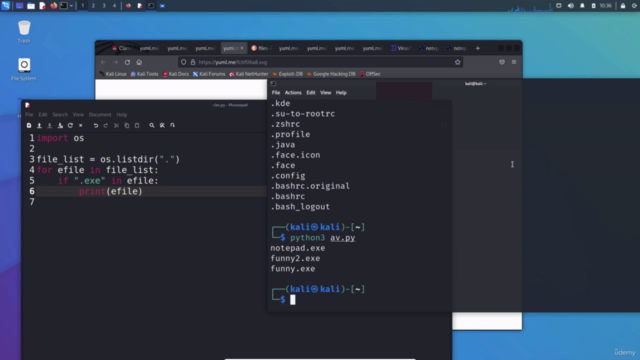The width and height of the screenshot is (640, 360).
Task: Click the lock screen icon in panel
Action: (623, 6)
